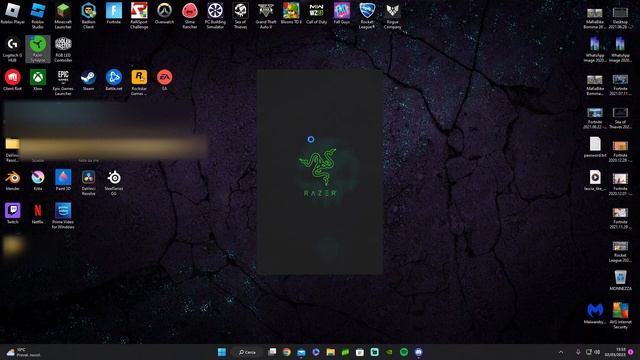
Task: Open File Explorer from taskbar
Action: 330,352
